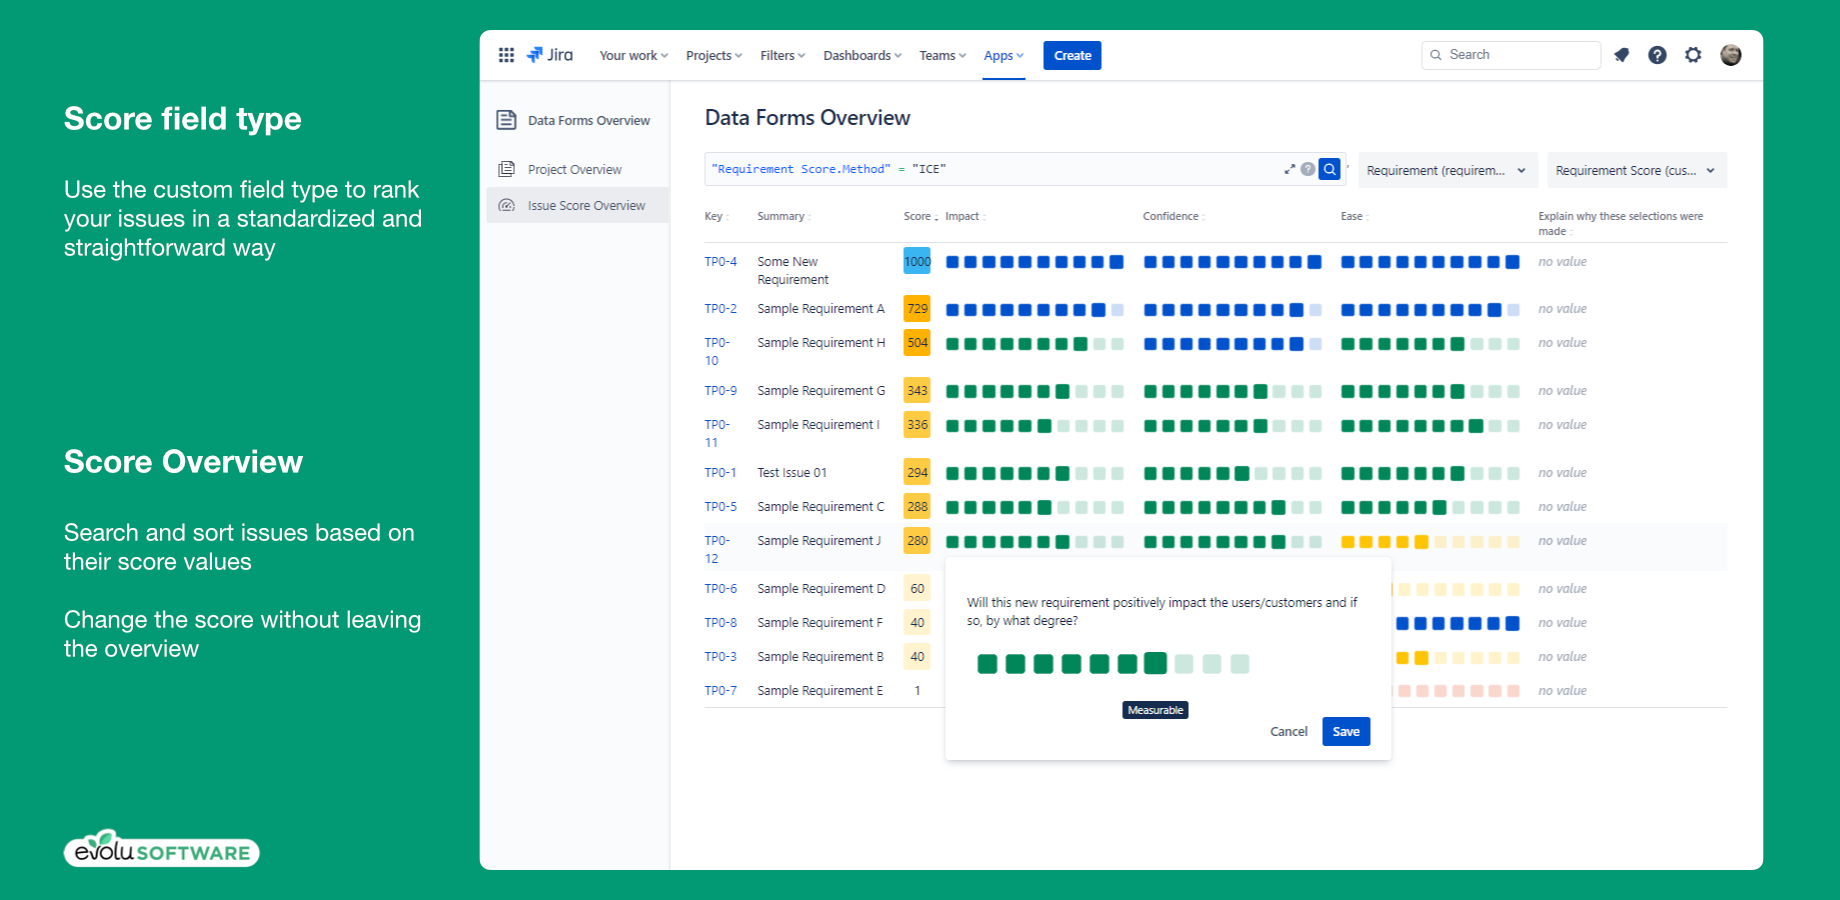Open the Requirement Score (cus... field dropdown
Screen dimensions: 1840x900
coord(1637,170)
